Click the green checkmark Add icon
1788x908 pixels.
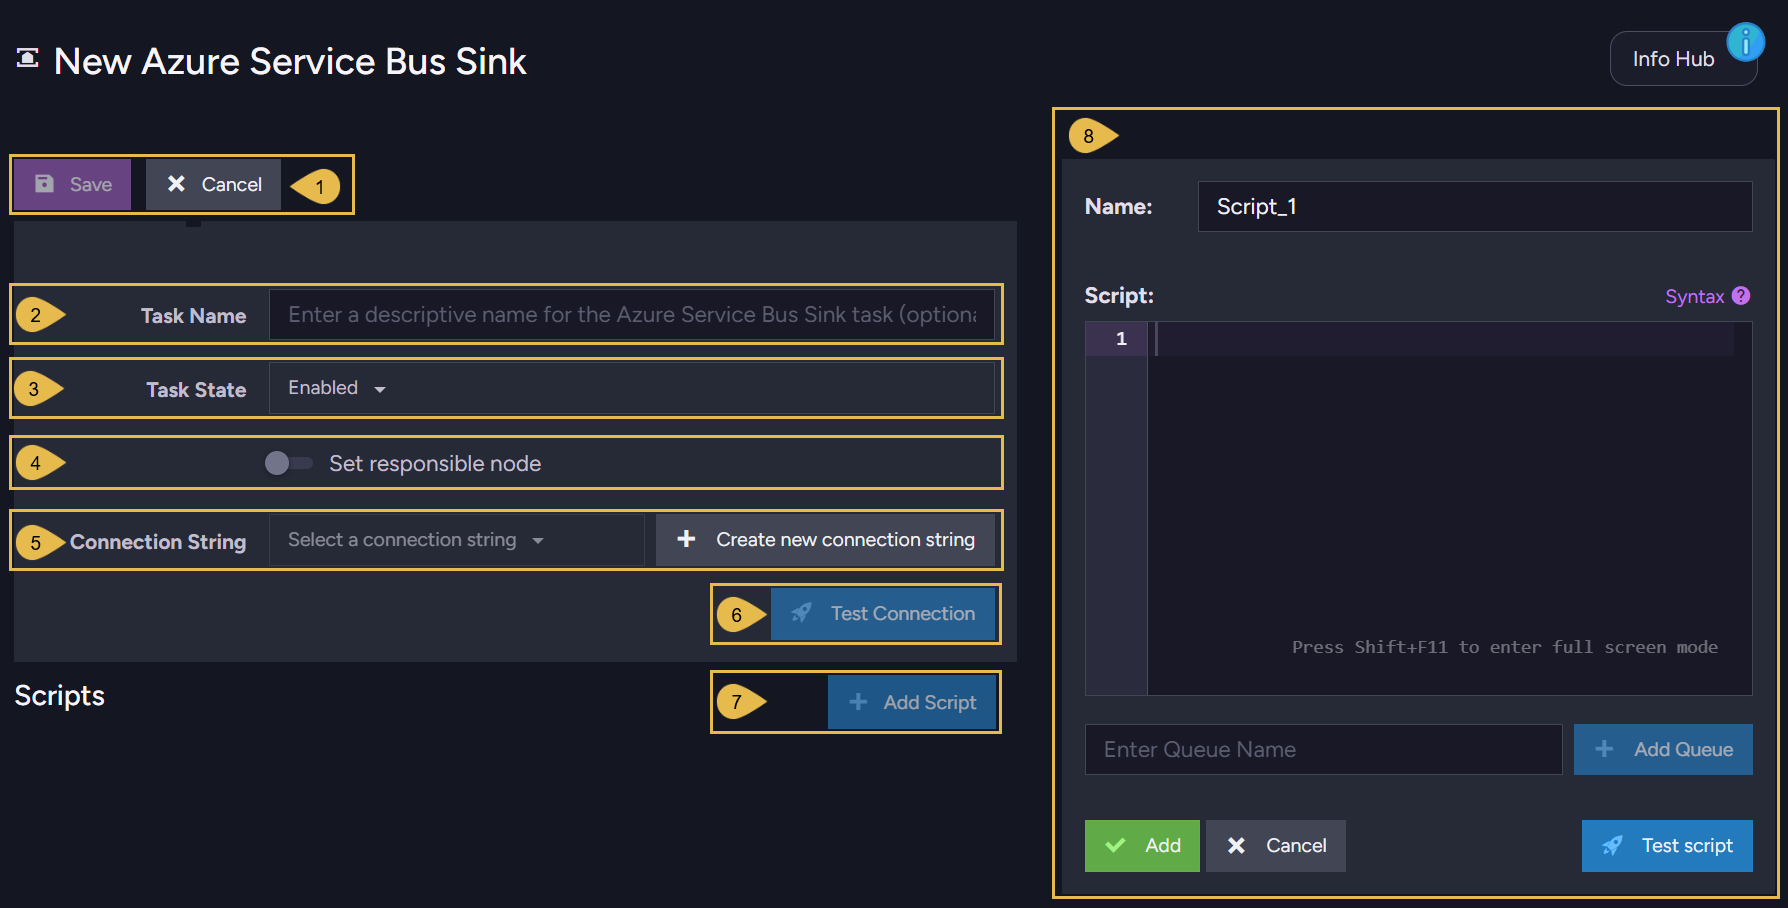click(1116, 846)
